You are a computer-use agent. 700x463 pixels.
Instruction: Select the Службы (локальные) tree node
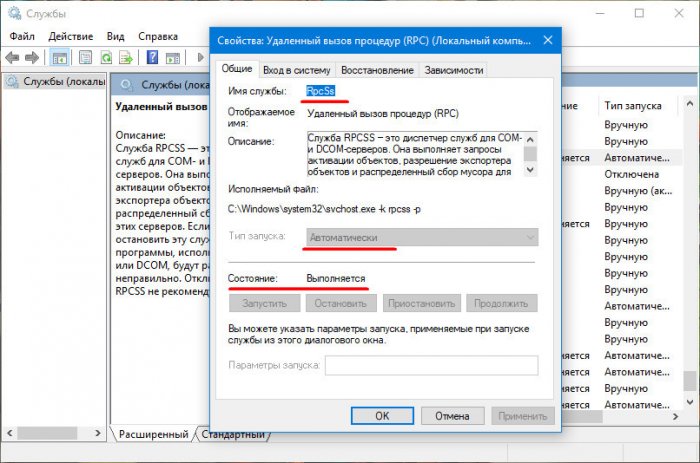pos(56,82)
